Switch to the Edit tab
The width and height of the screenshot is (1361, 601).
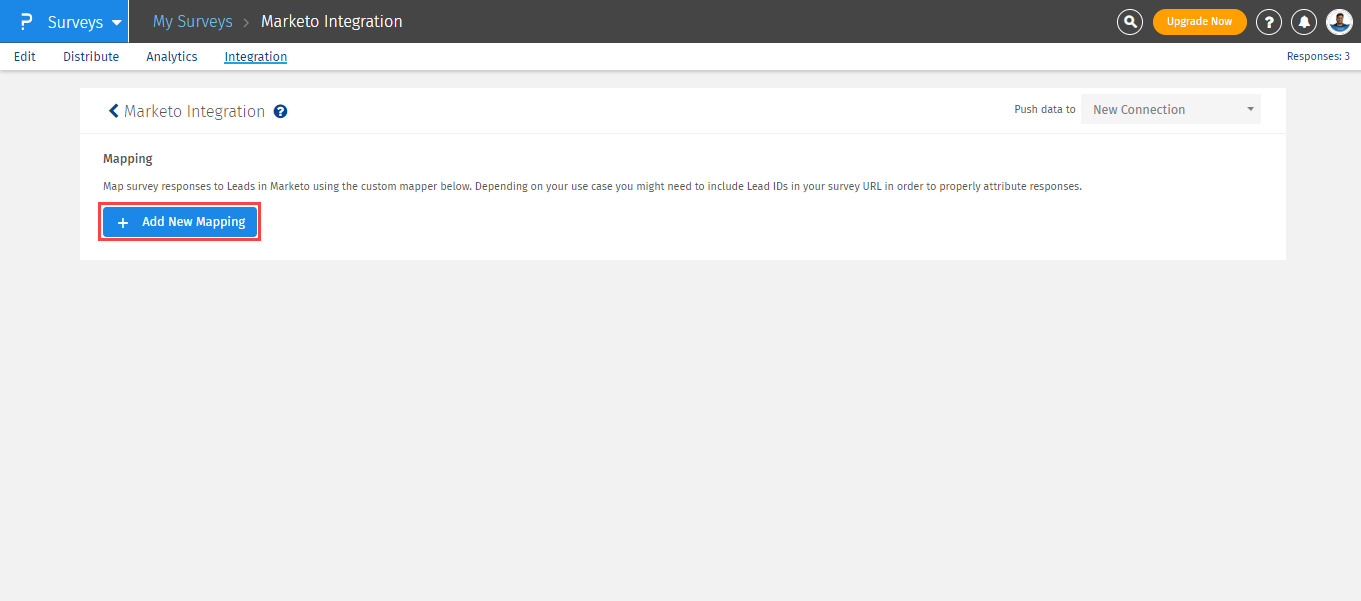(25, 57)
